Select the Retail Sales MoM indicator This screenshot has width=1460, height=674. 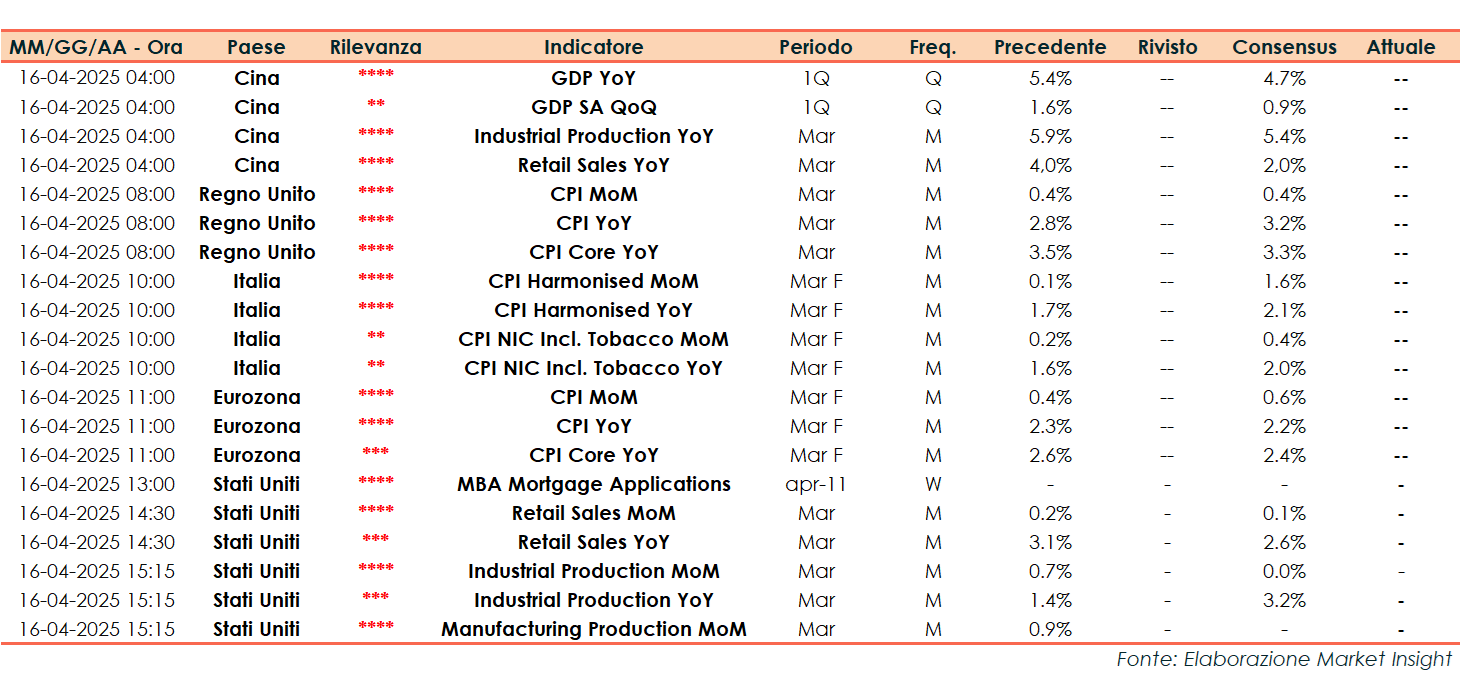(x=593, y=513)
